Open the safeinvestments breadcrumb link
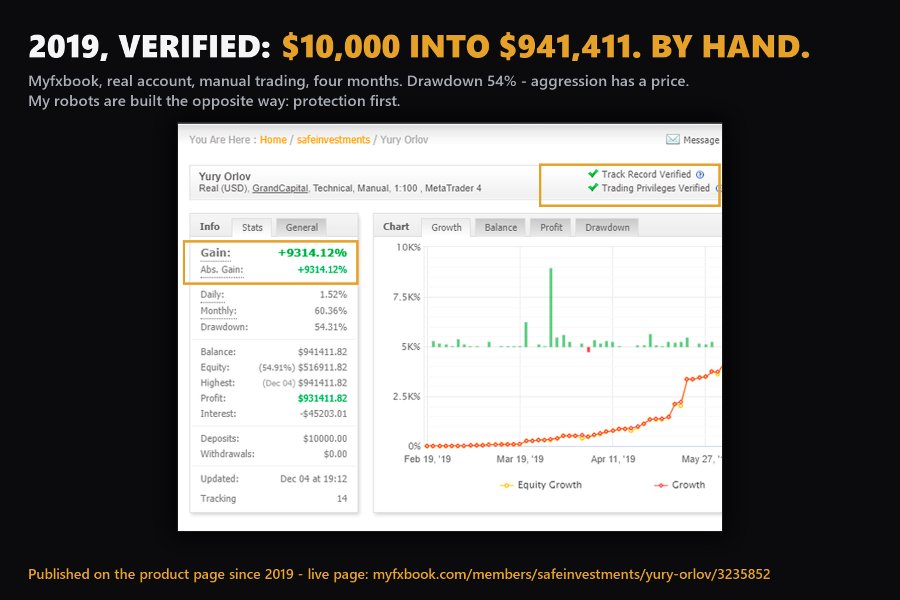900x600 pixels. point(333,140)
